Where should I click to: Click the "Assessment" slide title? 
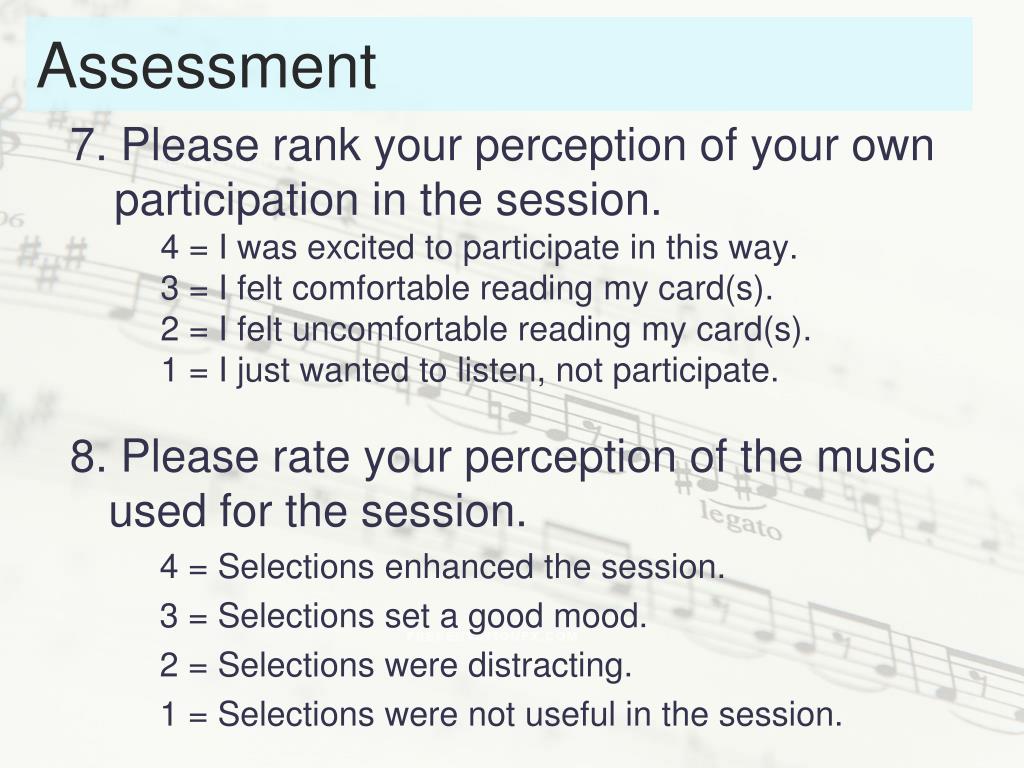(206, 66)
